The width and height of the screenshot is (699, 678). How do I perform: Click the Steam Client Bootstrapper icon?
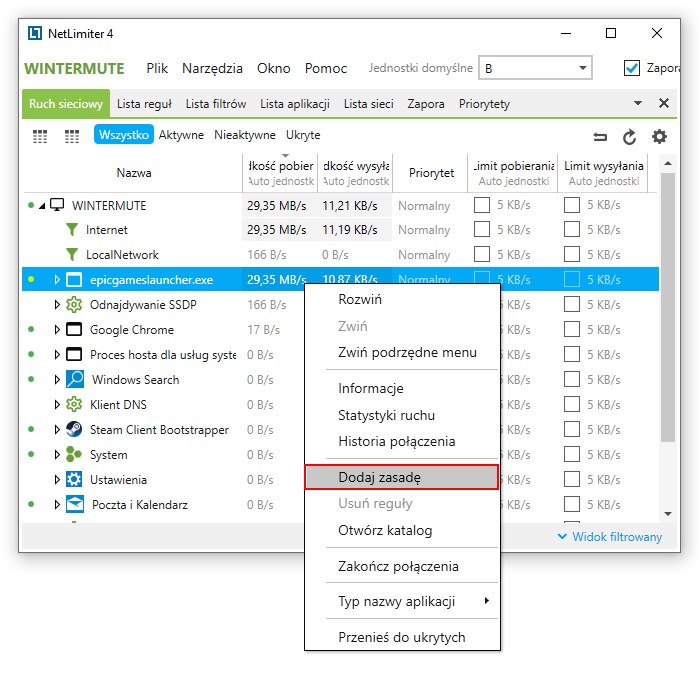[x=74, y=429]
